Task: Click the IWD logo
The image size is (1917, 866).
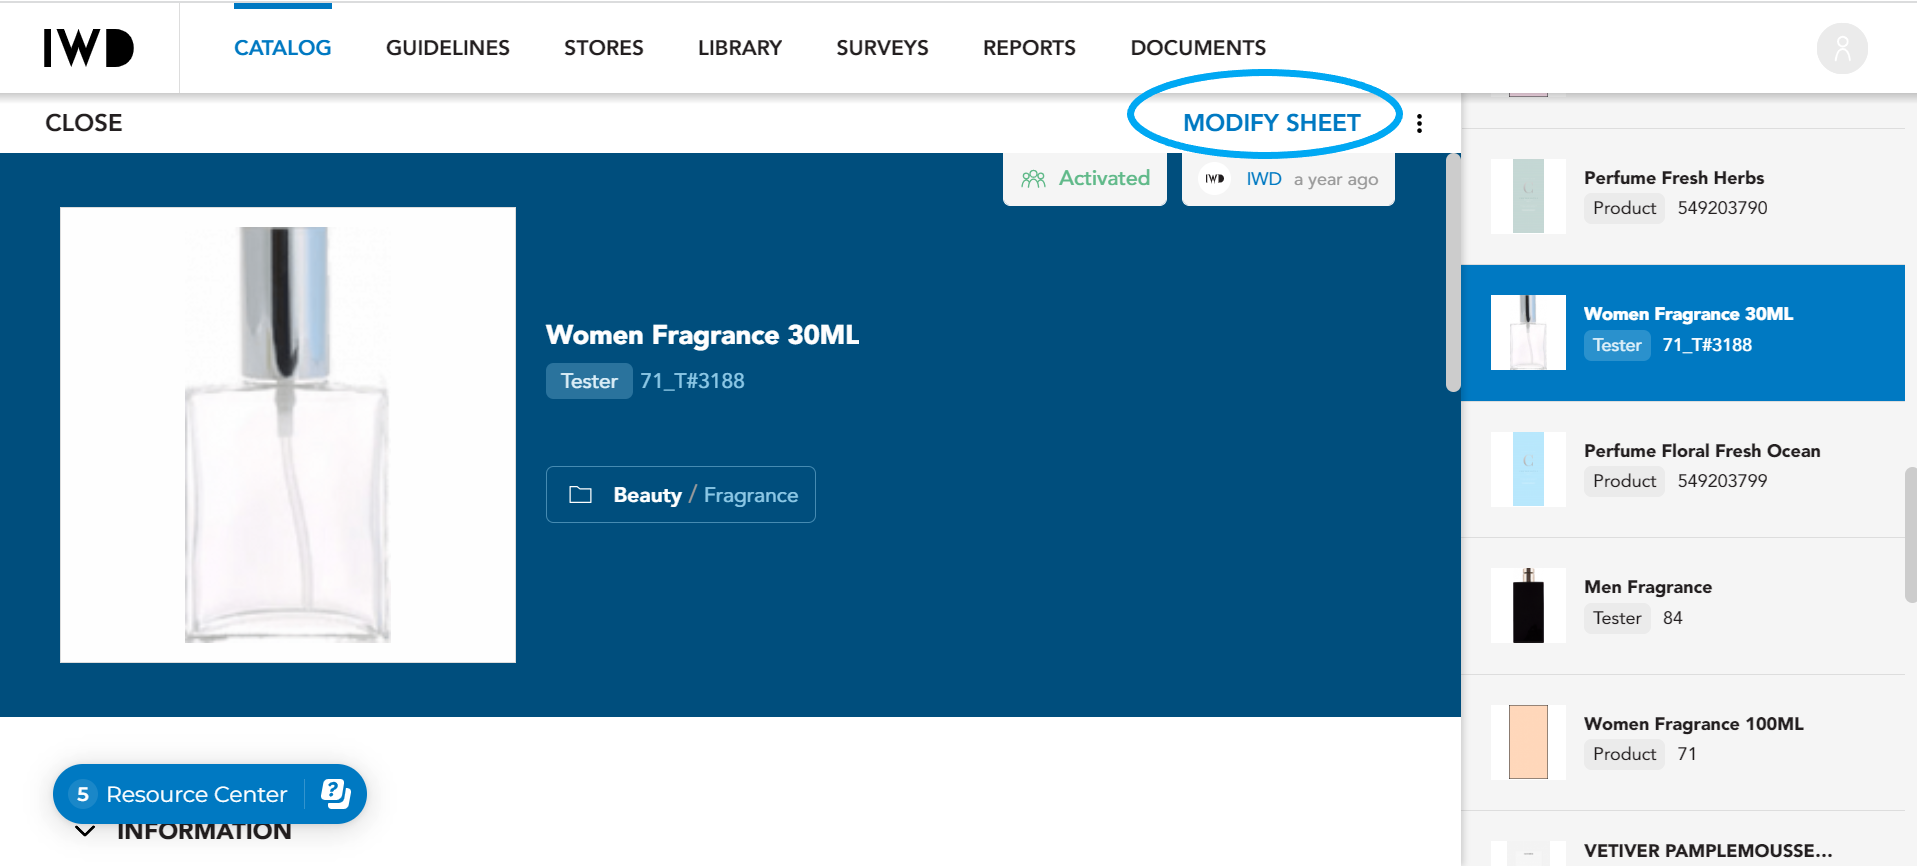Action: [88, 48]
